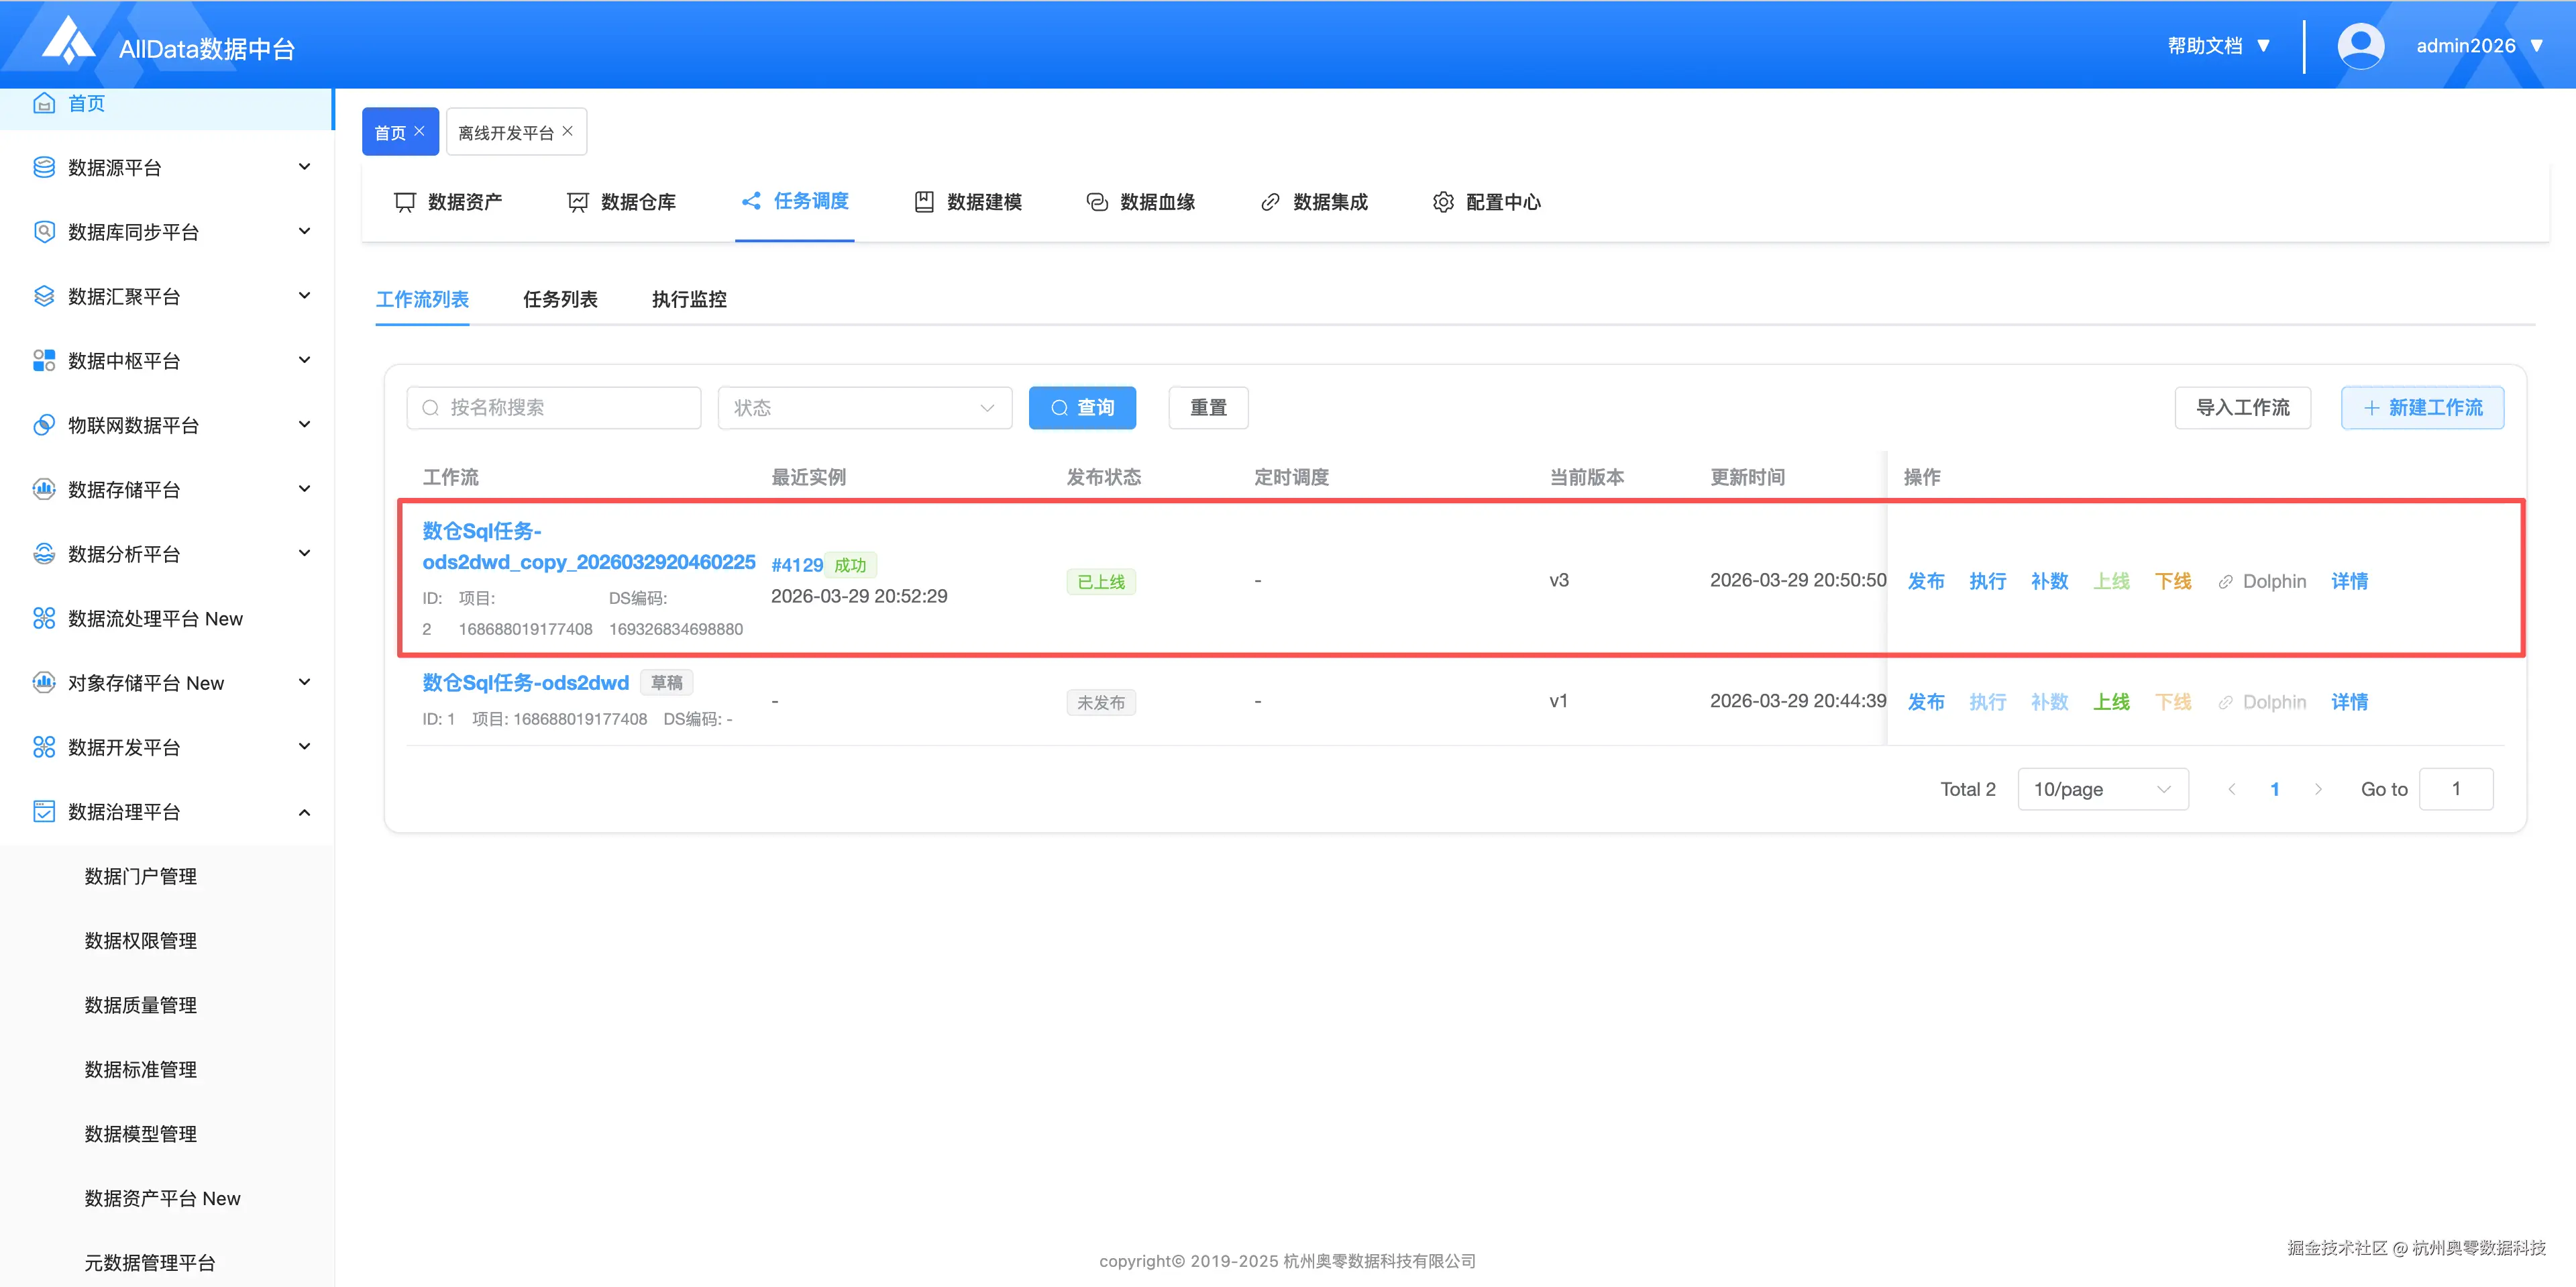Open the 帮助文档 dropdown
2576x1287 pixels.
coord(2218,46)
